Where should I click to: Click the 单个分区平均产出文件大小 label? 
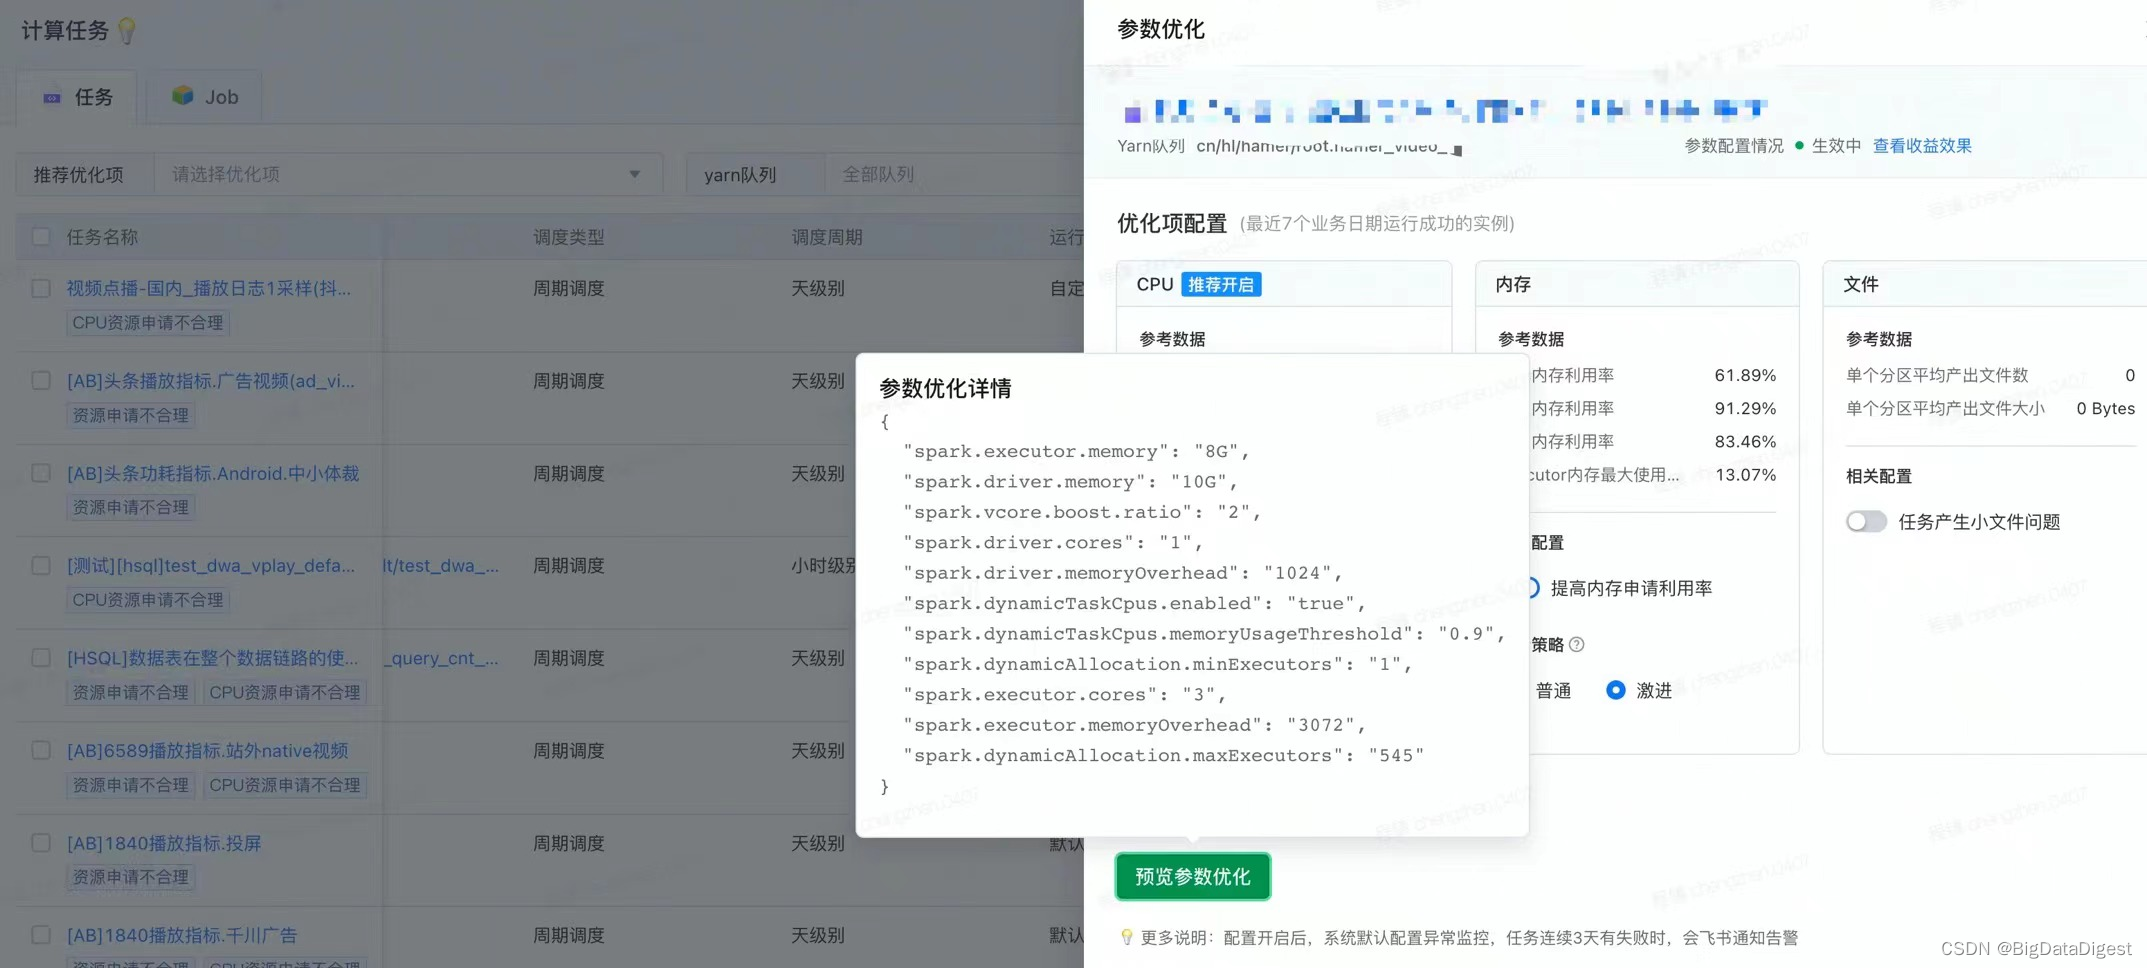click(x=1945, y=408)
